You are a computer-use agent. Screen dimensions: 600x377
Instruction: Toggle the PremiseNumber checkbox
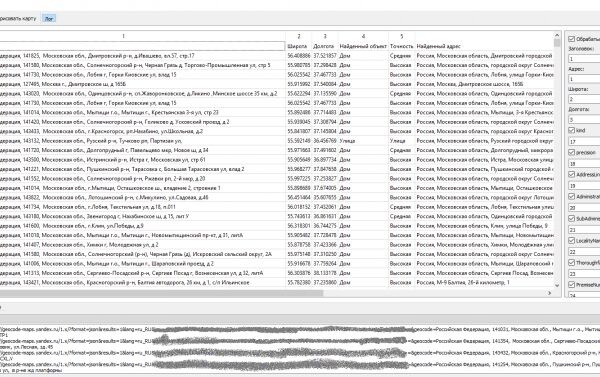(x=571, y=285)
